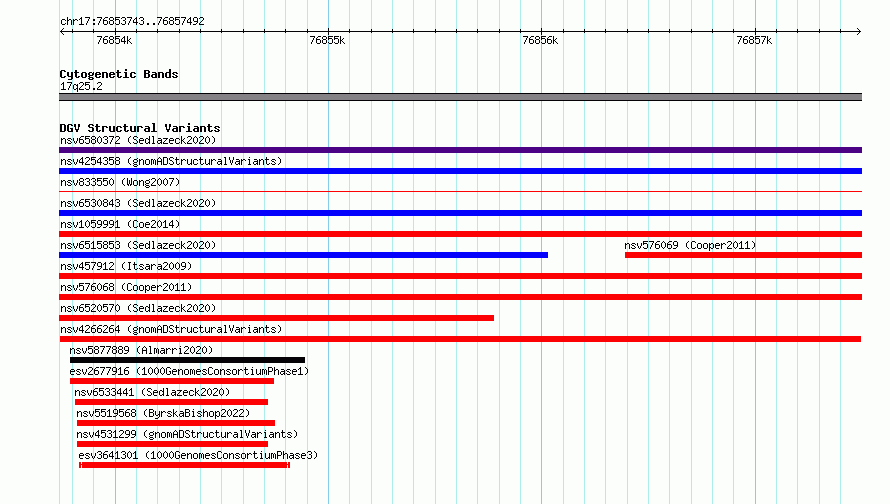The image size is (890, 504).
Task: Open the esv3641301 (1000GenomesConsortiumPhase3) label
Action: [x=198, y=455]
